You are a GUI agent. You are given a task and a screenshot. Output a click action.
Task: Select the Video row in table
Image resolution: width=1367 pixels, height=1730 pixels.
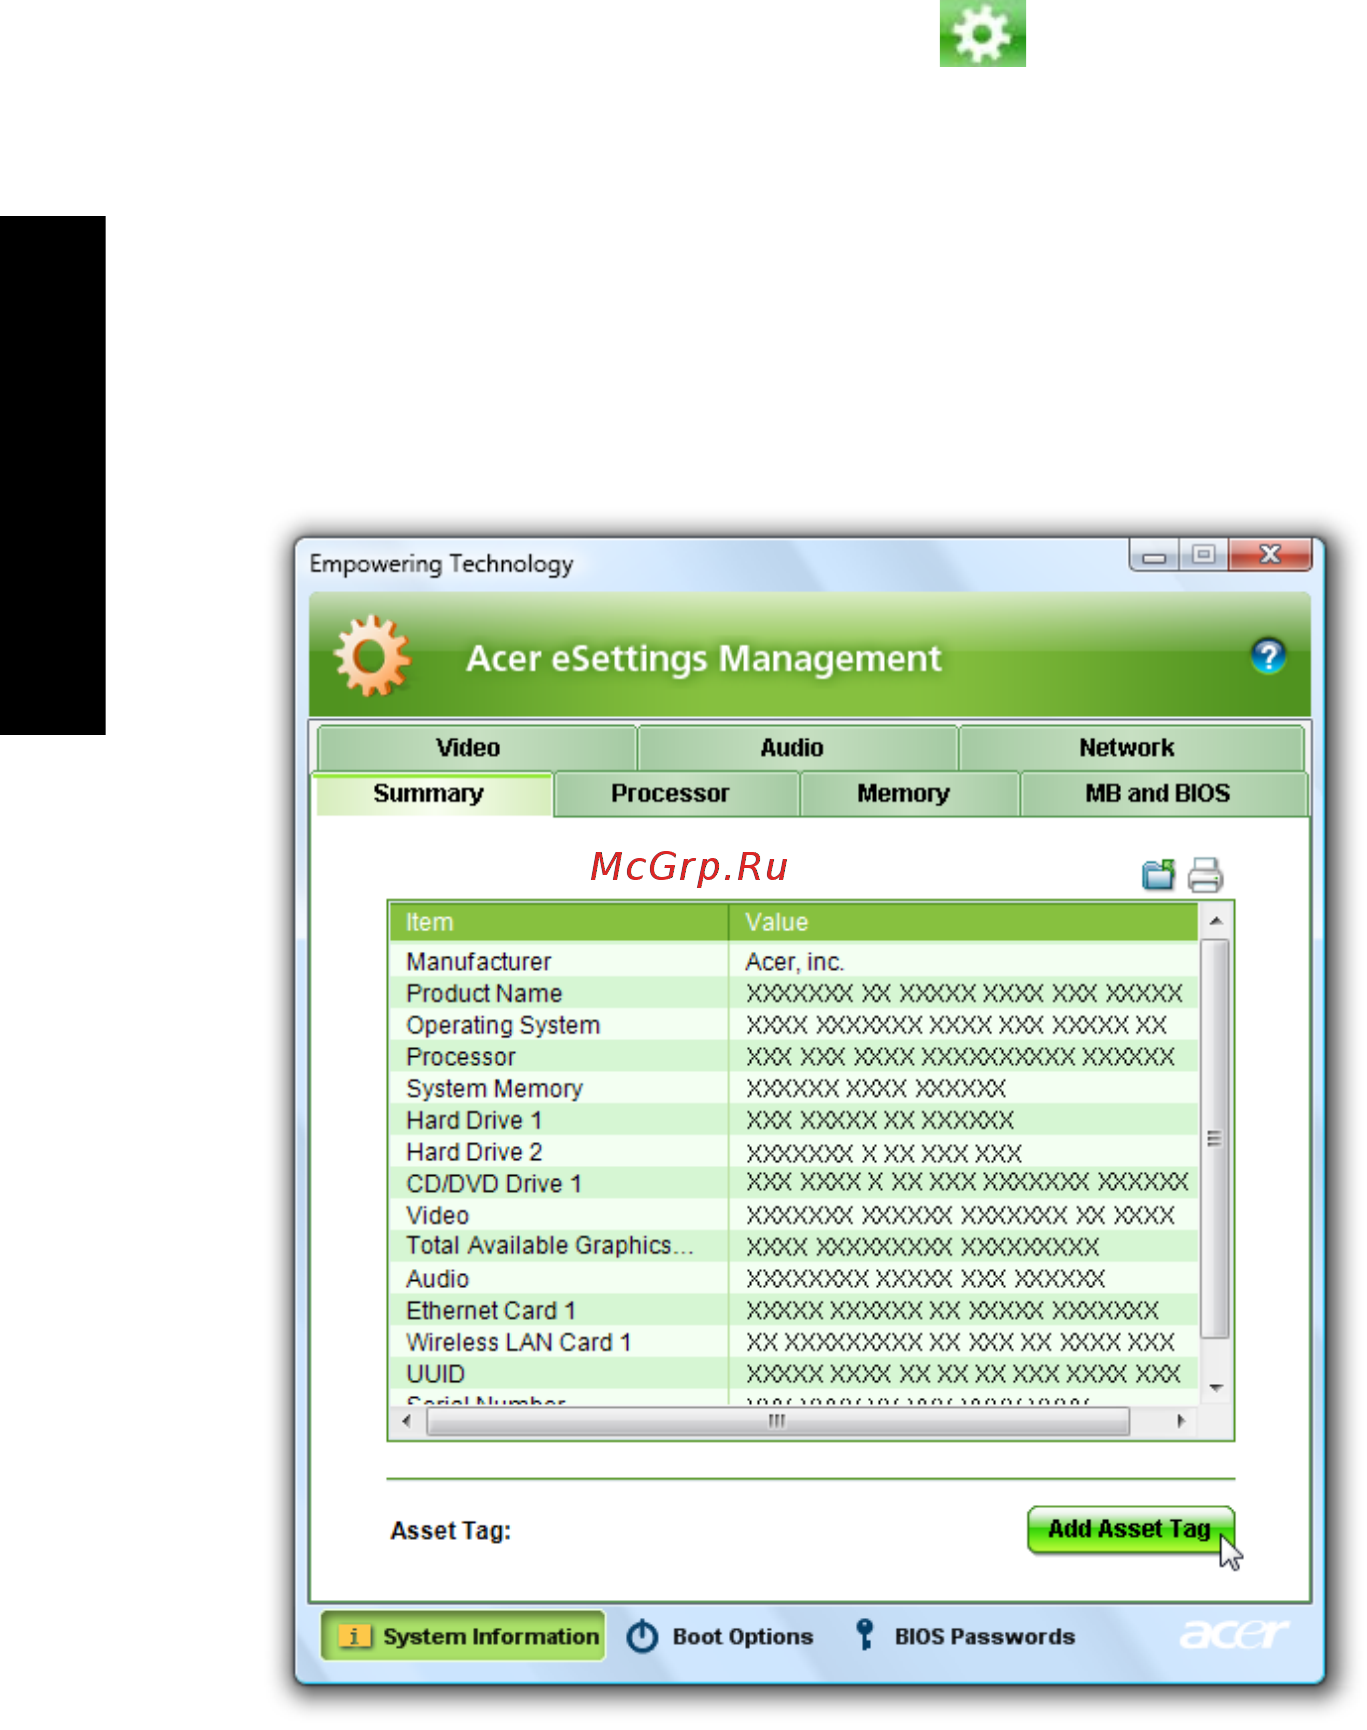click(794, 1215)
